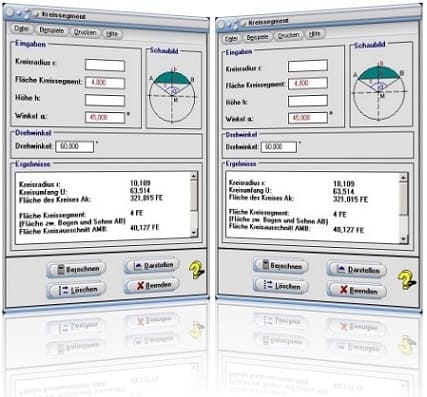This screenshot has width=427, height=397.
Task: Click Berechnen button in left window
Action: coord(76,269)
